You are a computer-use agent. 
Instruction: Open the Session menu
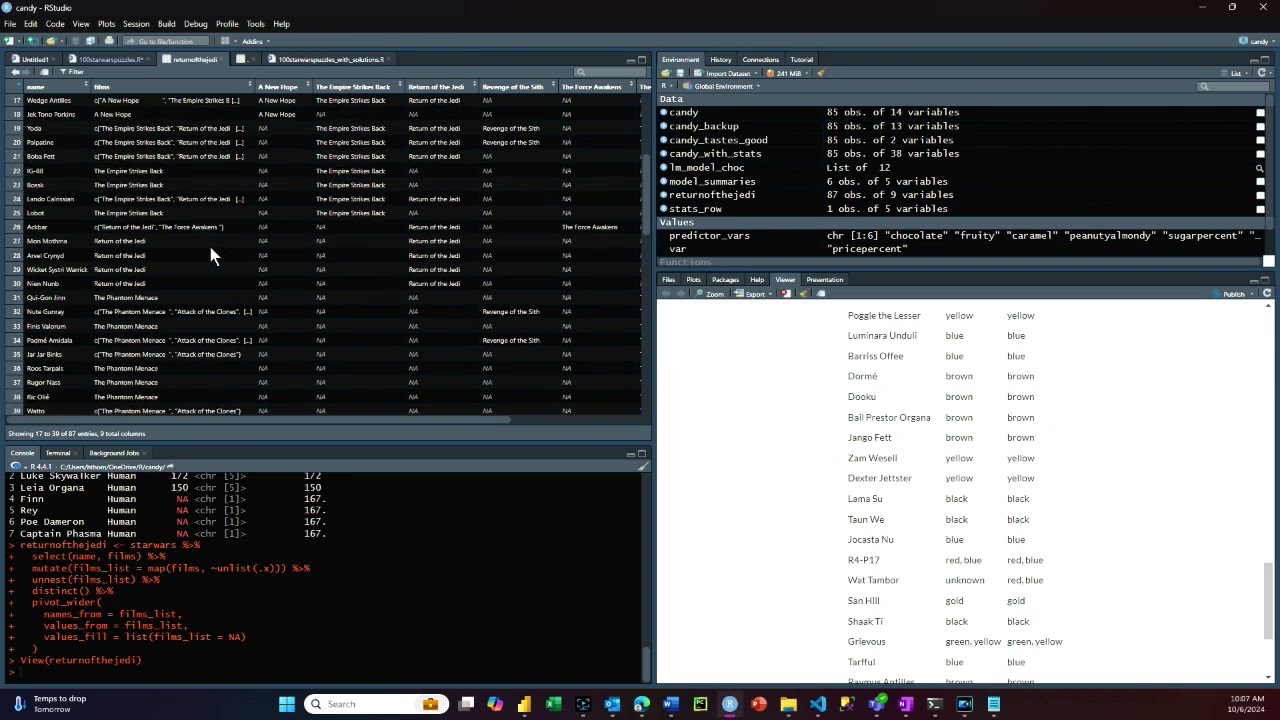click(x=136, y=24)
